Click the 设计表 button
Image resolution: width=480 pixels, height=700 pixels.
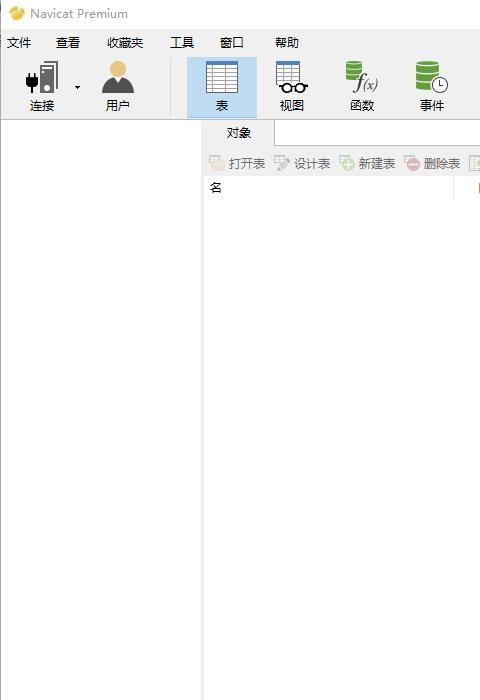[302, 163]
